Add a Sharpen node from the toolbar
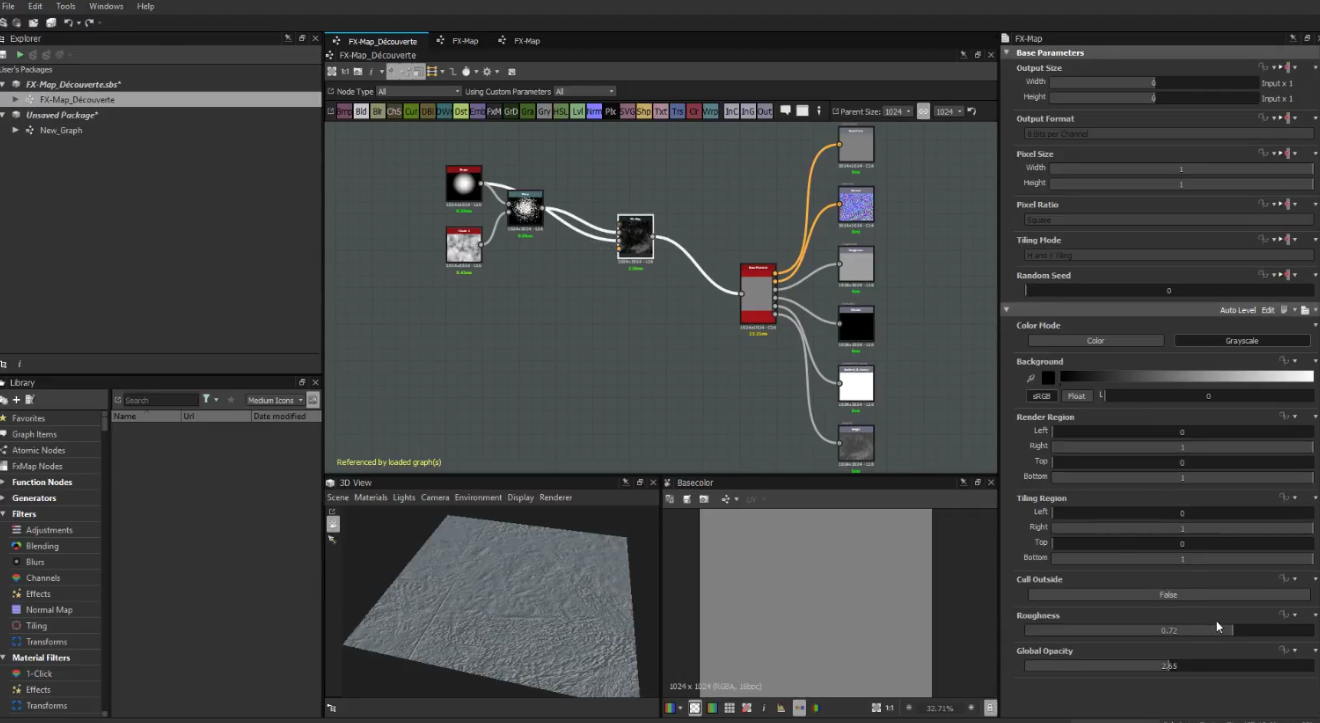 643,111
